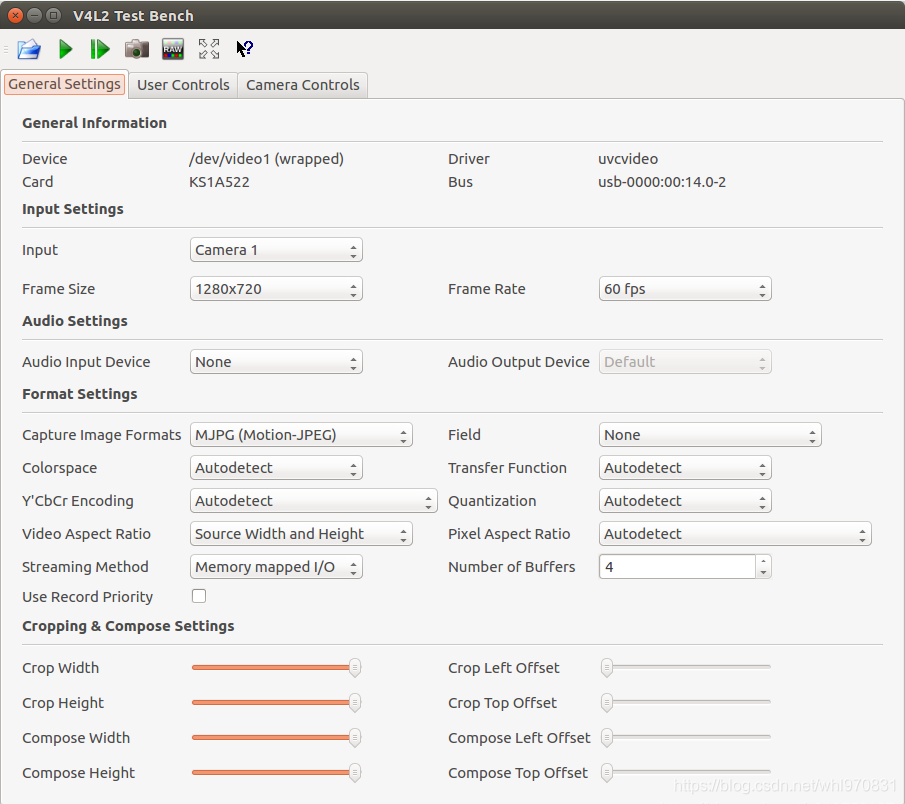Open the Y'CbCr Encoding dropdown

coord(313,500)
